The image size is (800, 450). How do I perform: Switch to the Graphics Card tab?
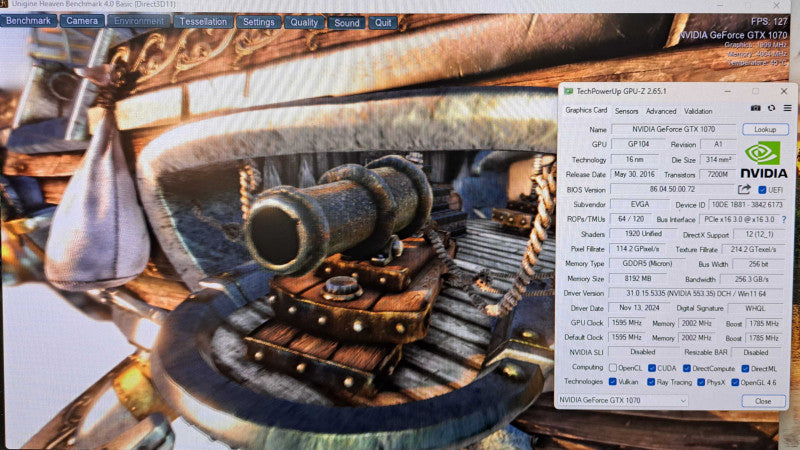(586, 110)
